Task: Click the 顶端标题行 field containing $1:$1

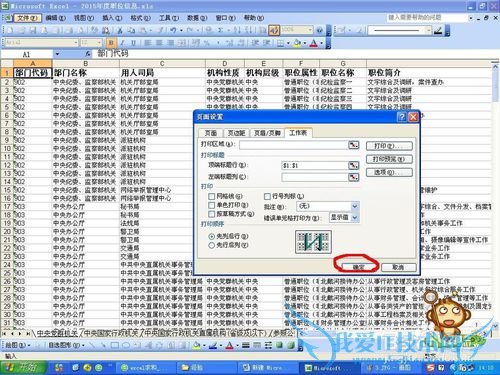Action: click(x=315, y=165)
